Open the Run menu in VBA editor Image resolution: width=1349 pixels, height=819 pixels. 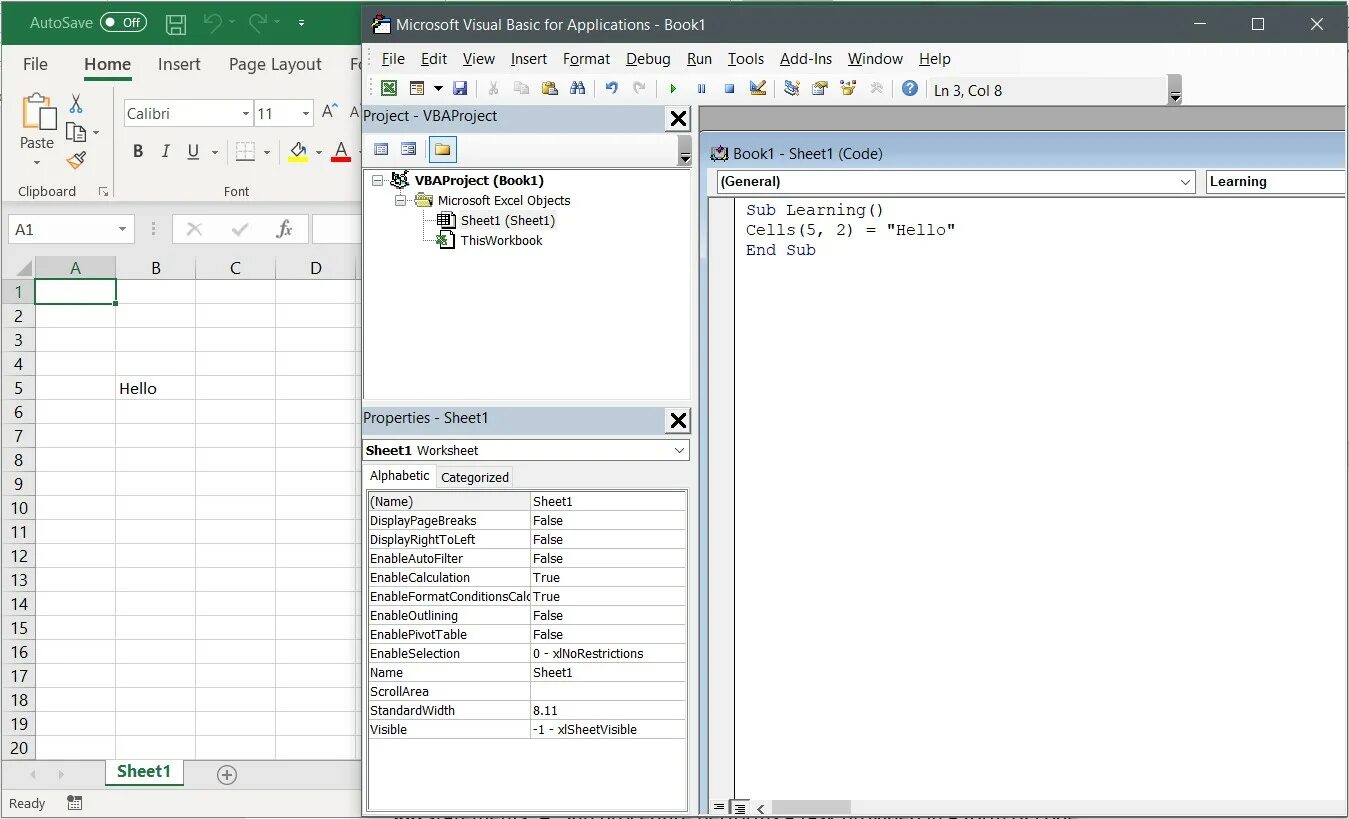click(x=699, y=59)
